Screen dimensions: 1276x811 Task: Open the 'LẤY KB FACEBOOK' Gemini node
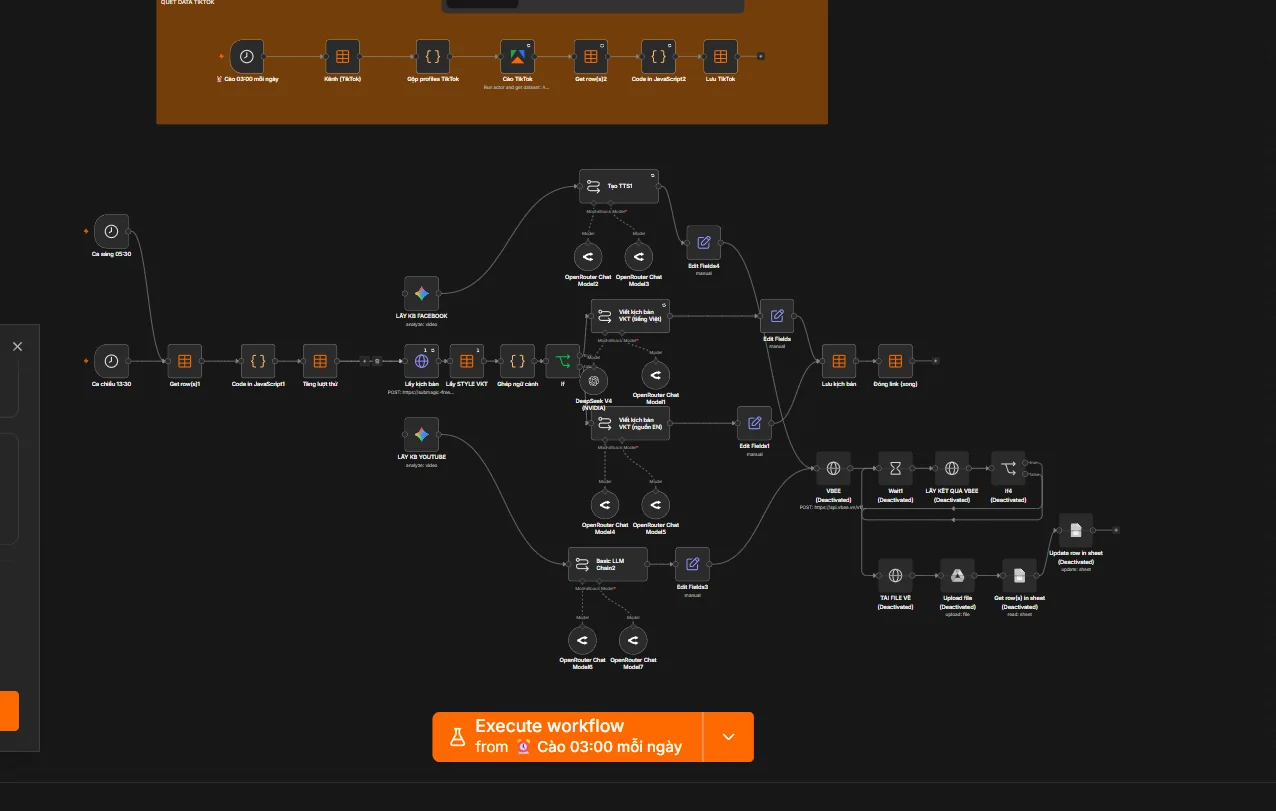click(421, 293)
